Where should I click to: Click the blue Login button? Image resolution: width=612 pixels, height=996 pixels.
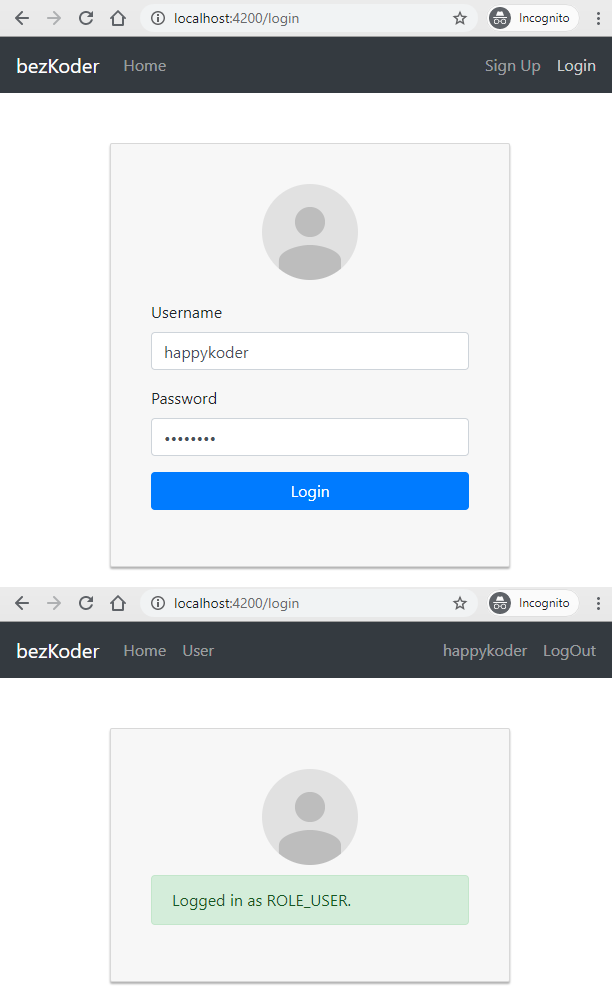(309, 491)
